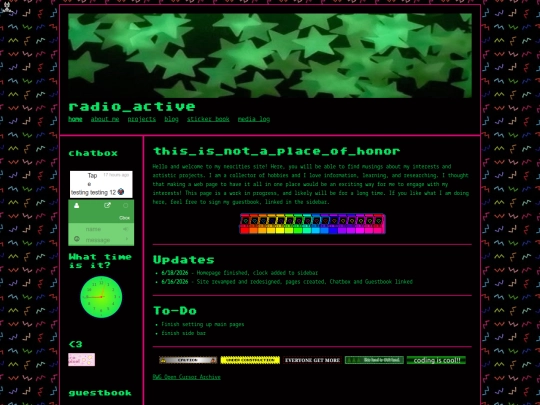The image size is (540, 405).
Task: Click the green 'site hand-coded' tree badge
Action: (x=374, y=360)
